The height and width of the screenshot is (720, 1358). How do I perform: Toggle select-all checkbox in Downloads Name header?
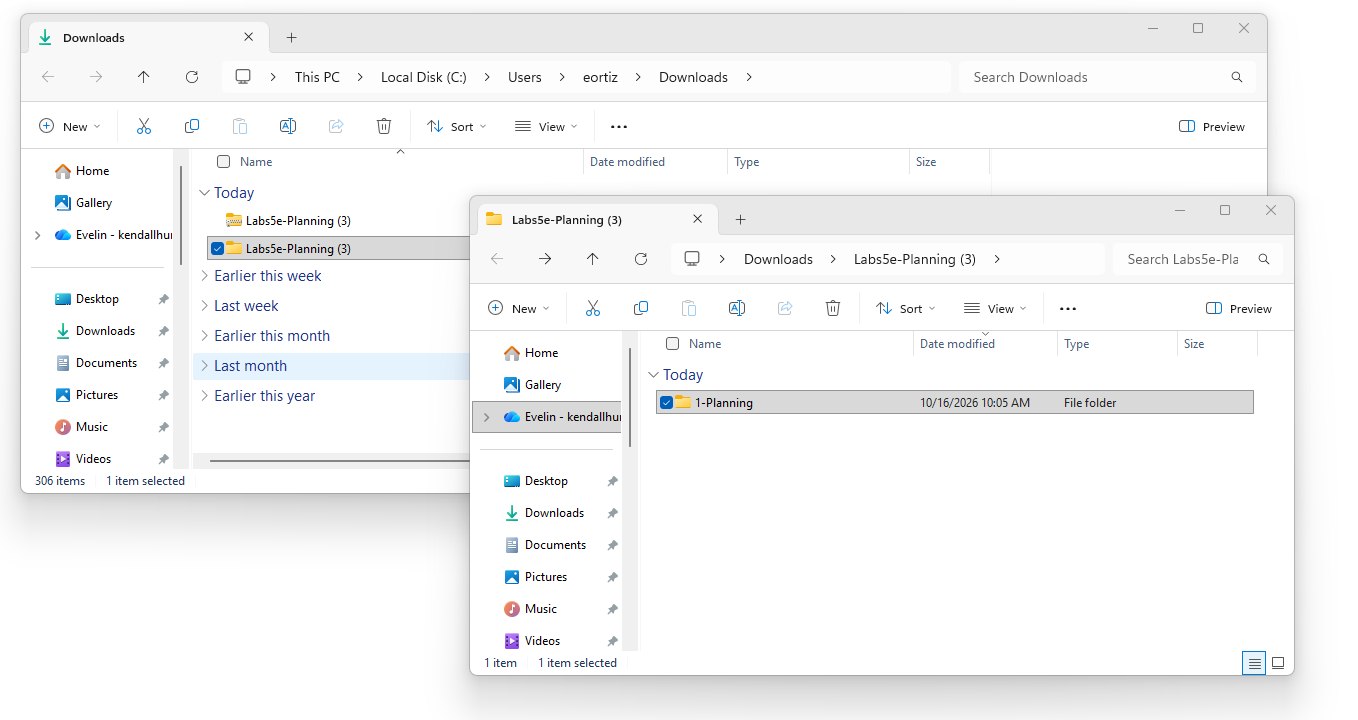(x=223, y=162)
